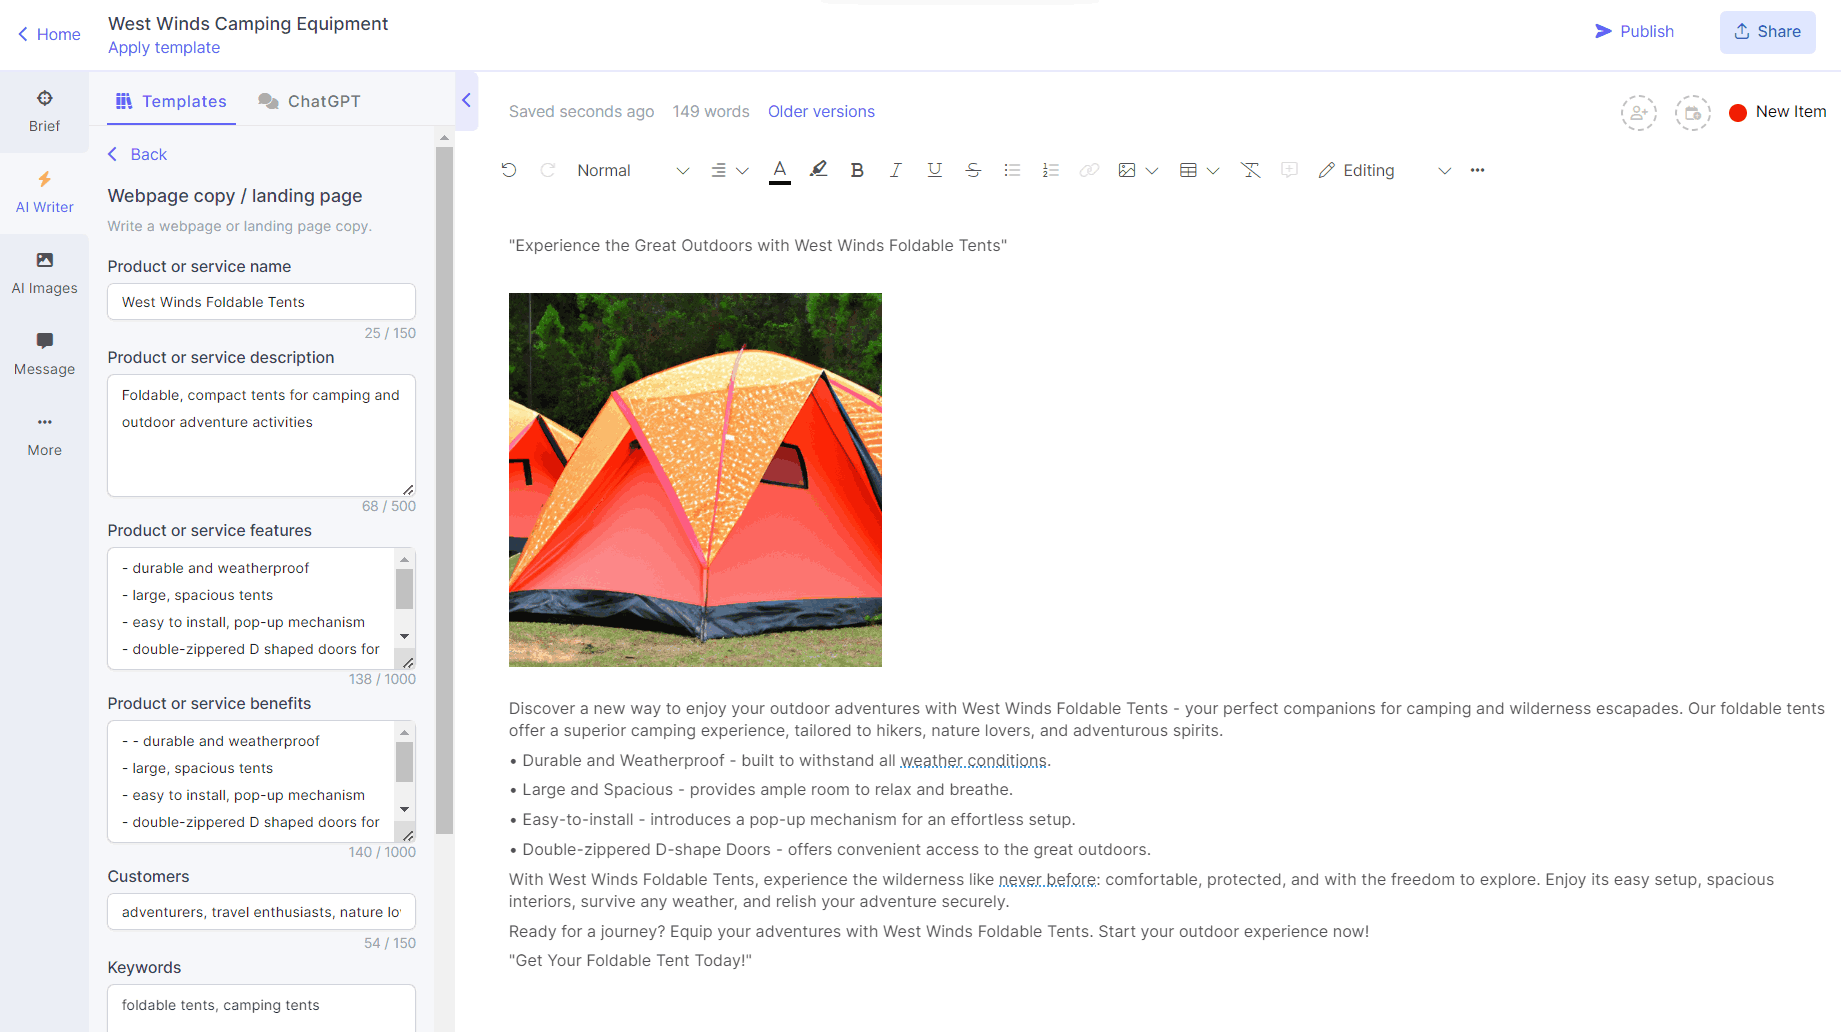Viewport: 1841px width, 1032px height.
Task: Open the Message sidebar item
Action: pyautogui.click(x=44, y=354)
